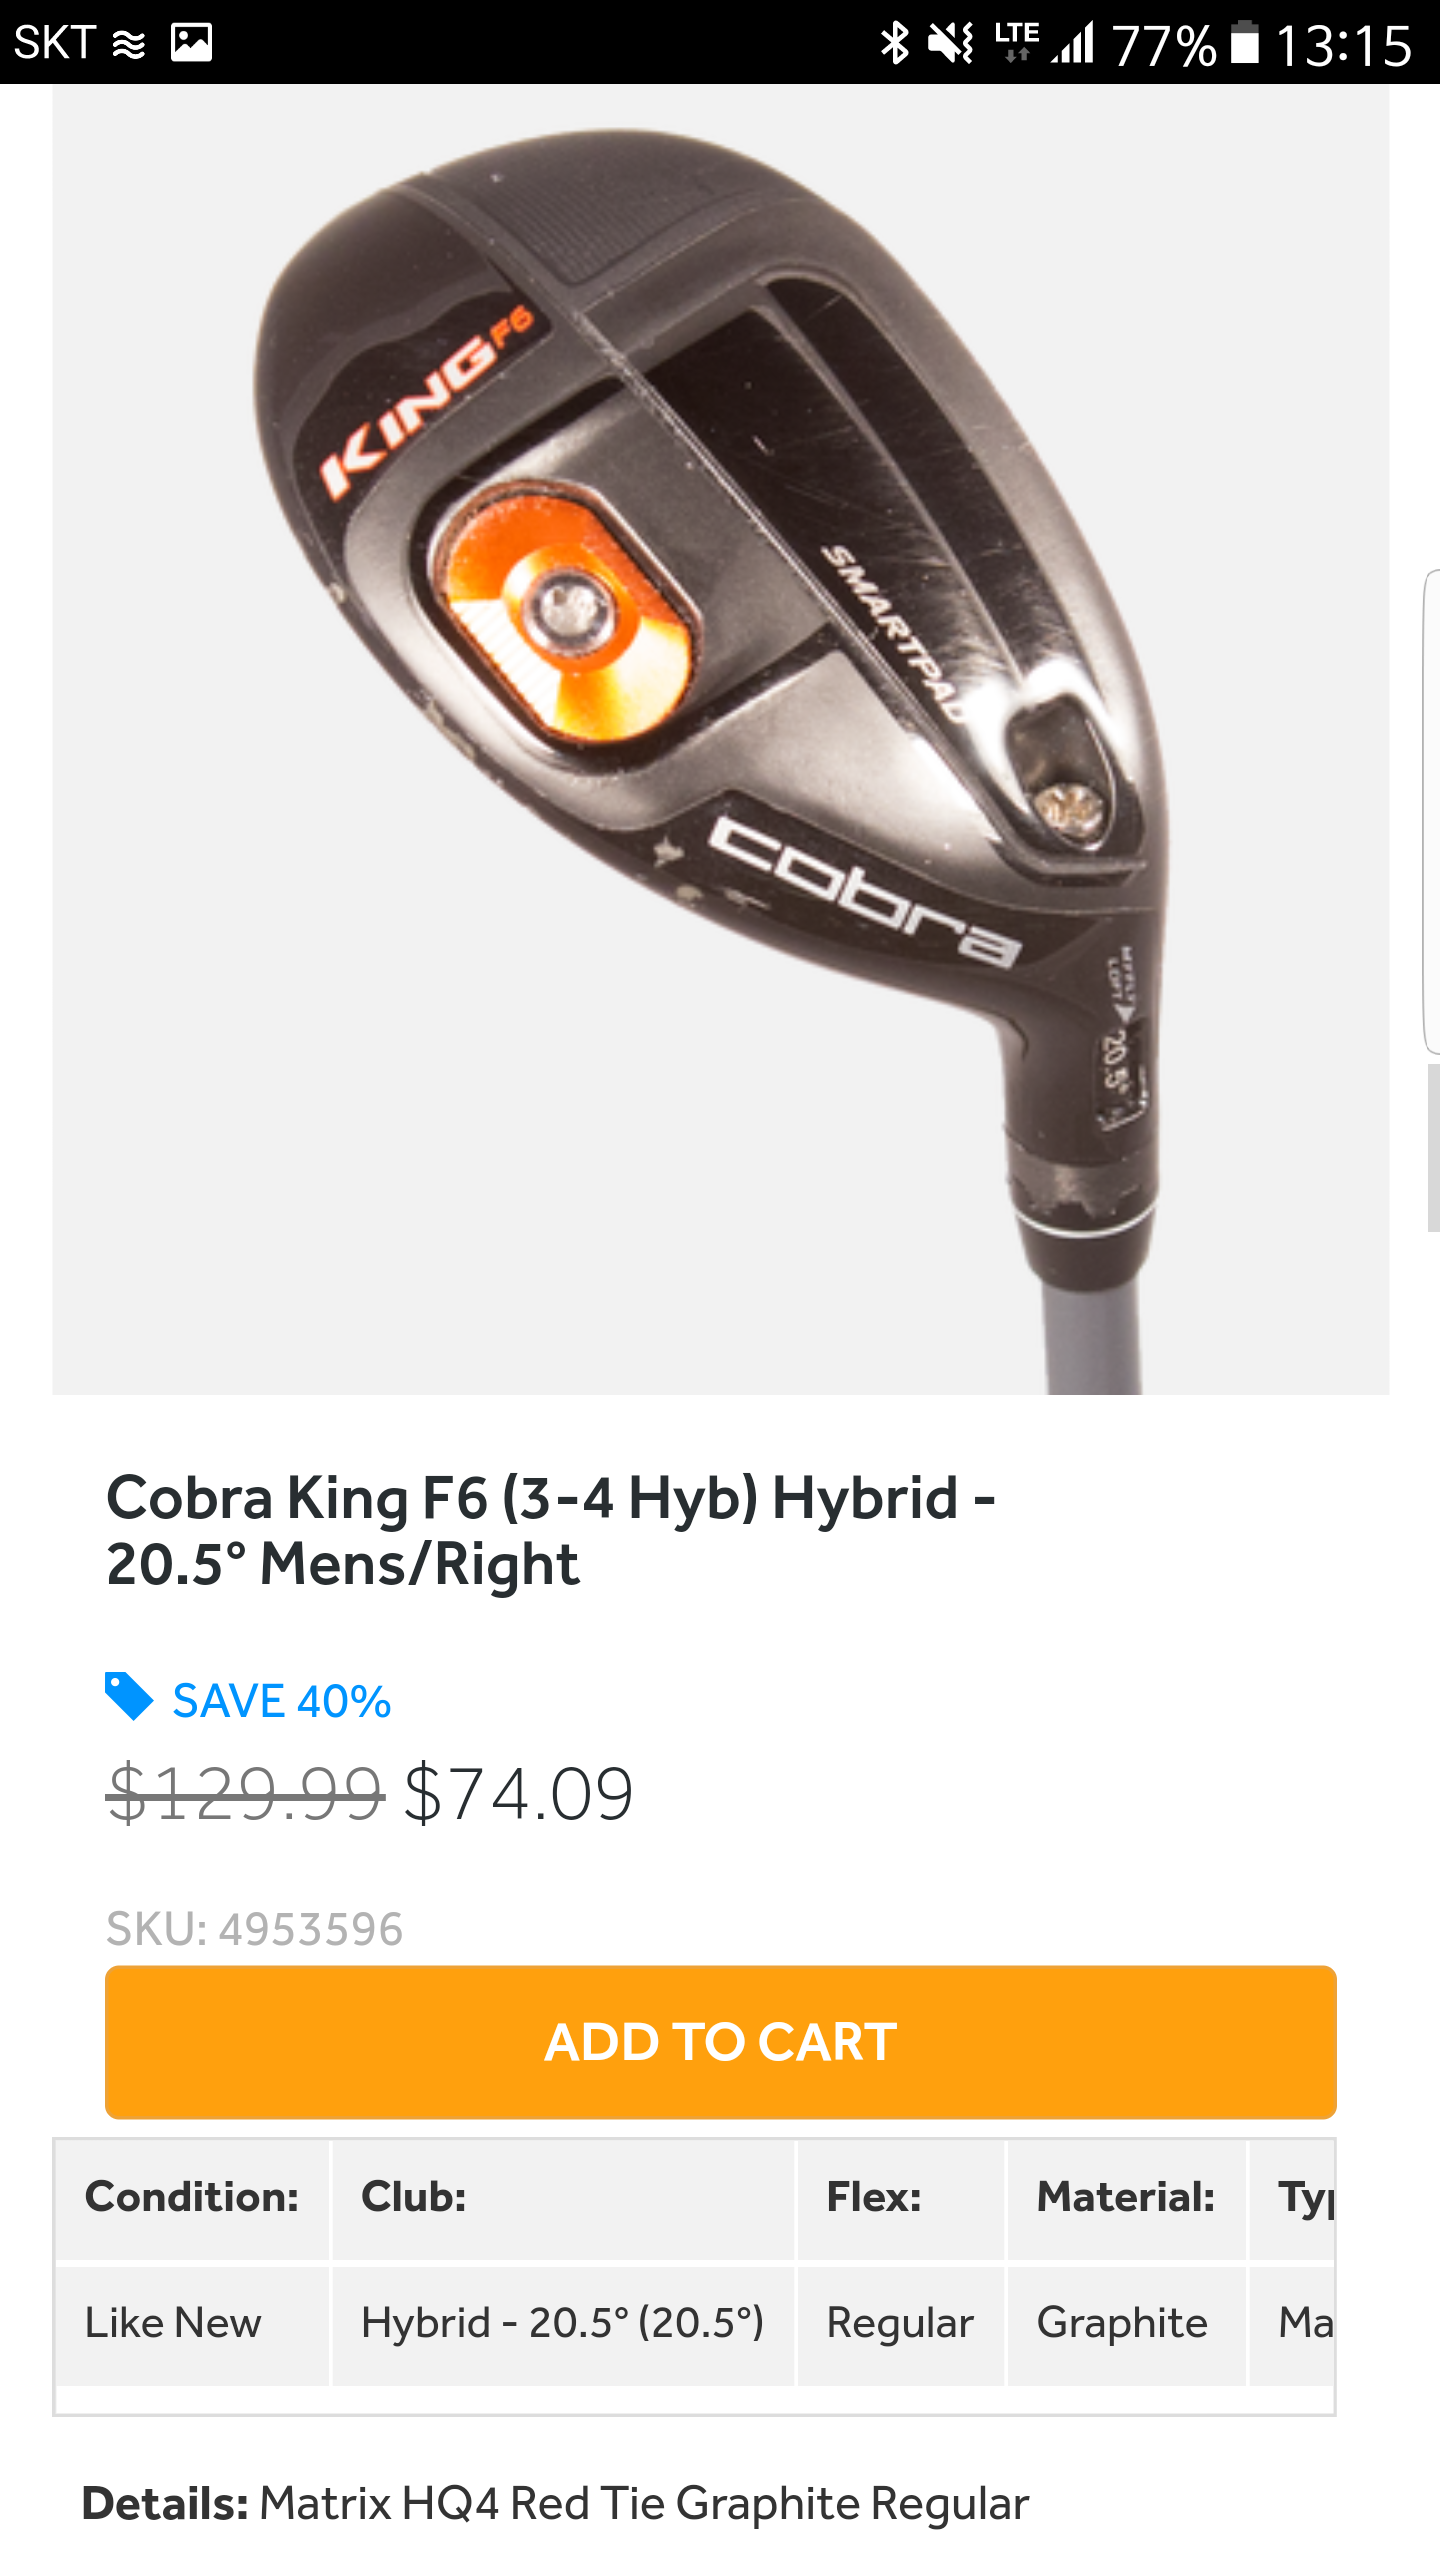Image resolution: width=1440 pixels, height=2560 pixels.
Task: Tap the Regular flex value cell
Action: click(900, 2324)
